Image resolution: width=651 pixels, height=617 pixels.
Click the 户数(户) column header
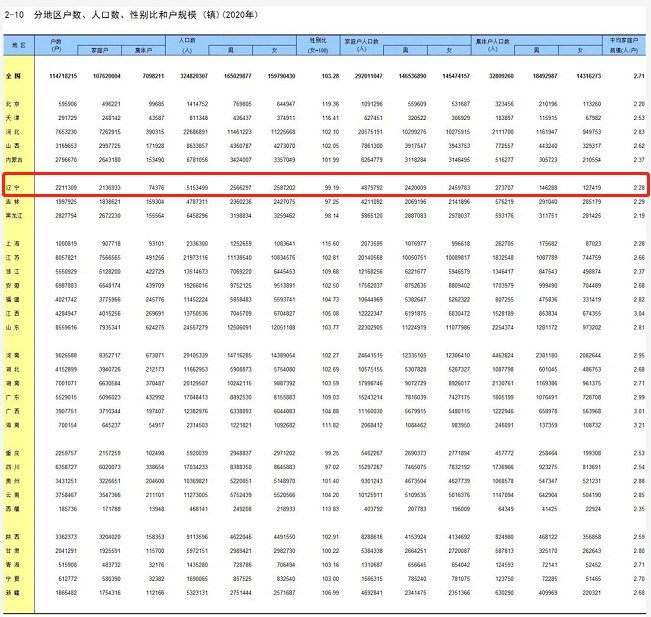tap(56, 45)
